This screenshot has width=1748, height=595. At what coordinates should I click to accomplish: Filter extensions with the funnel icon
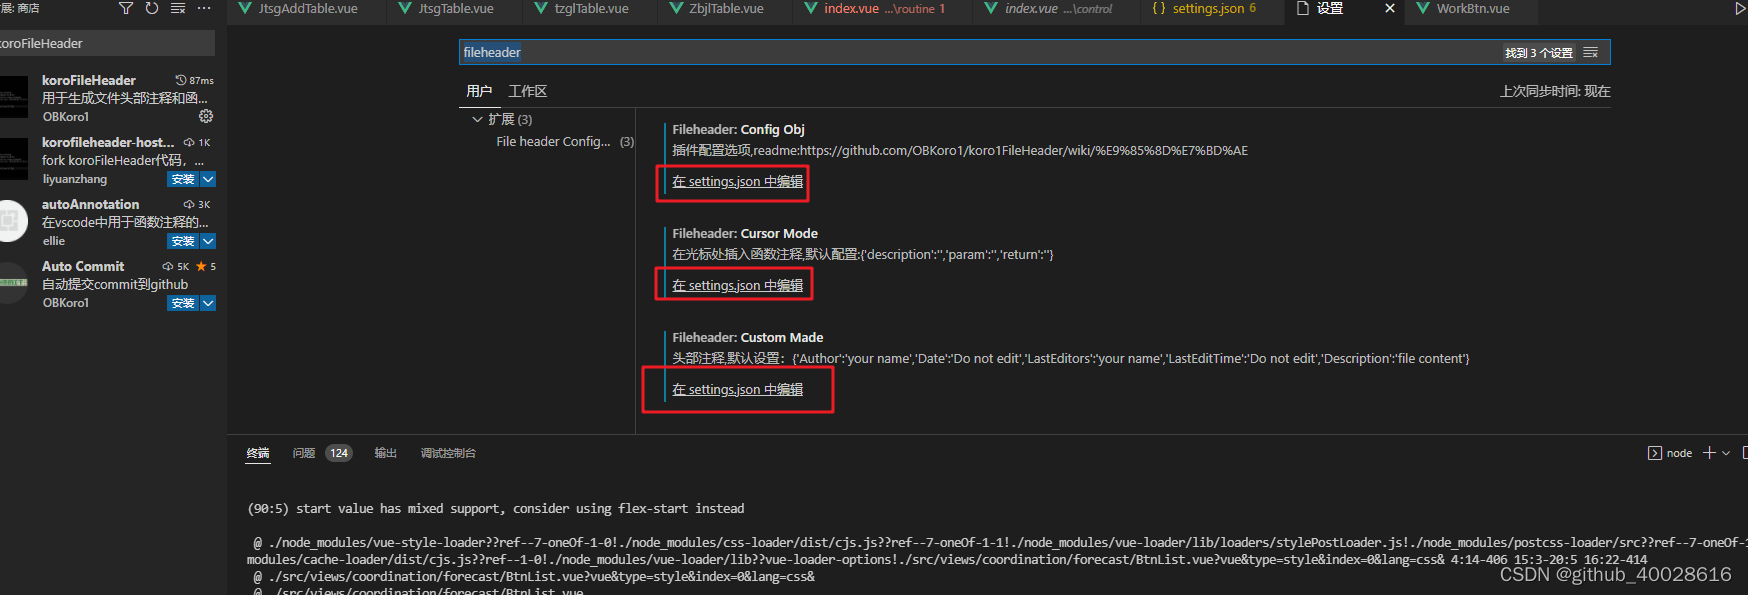(126, 8)
